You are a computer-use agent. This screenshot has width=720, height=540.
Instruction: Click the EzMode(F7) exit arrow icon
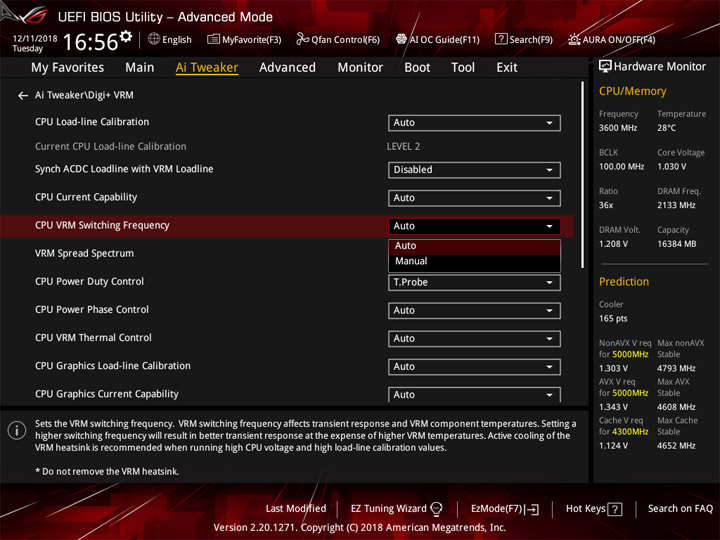point(533,509)
